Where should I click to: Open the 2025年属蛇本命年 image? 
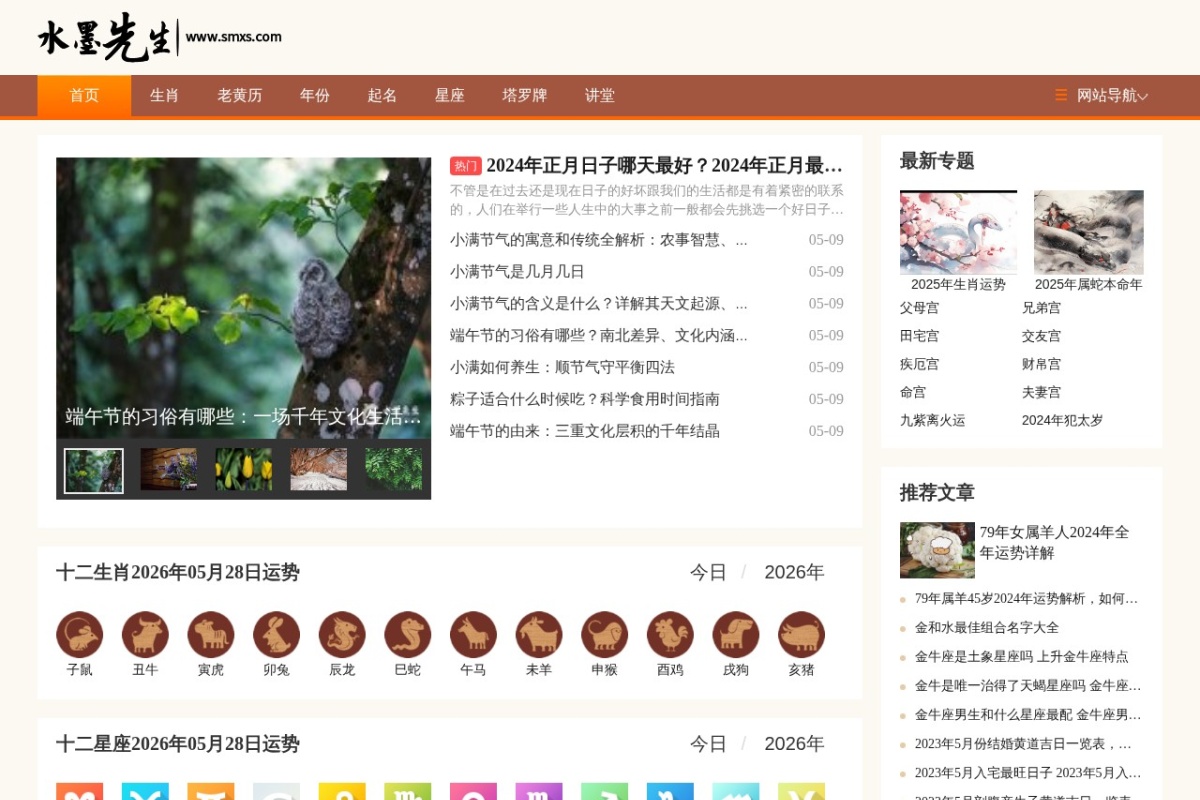click(1088, 233)
